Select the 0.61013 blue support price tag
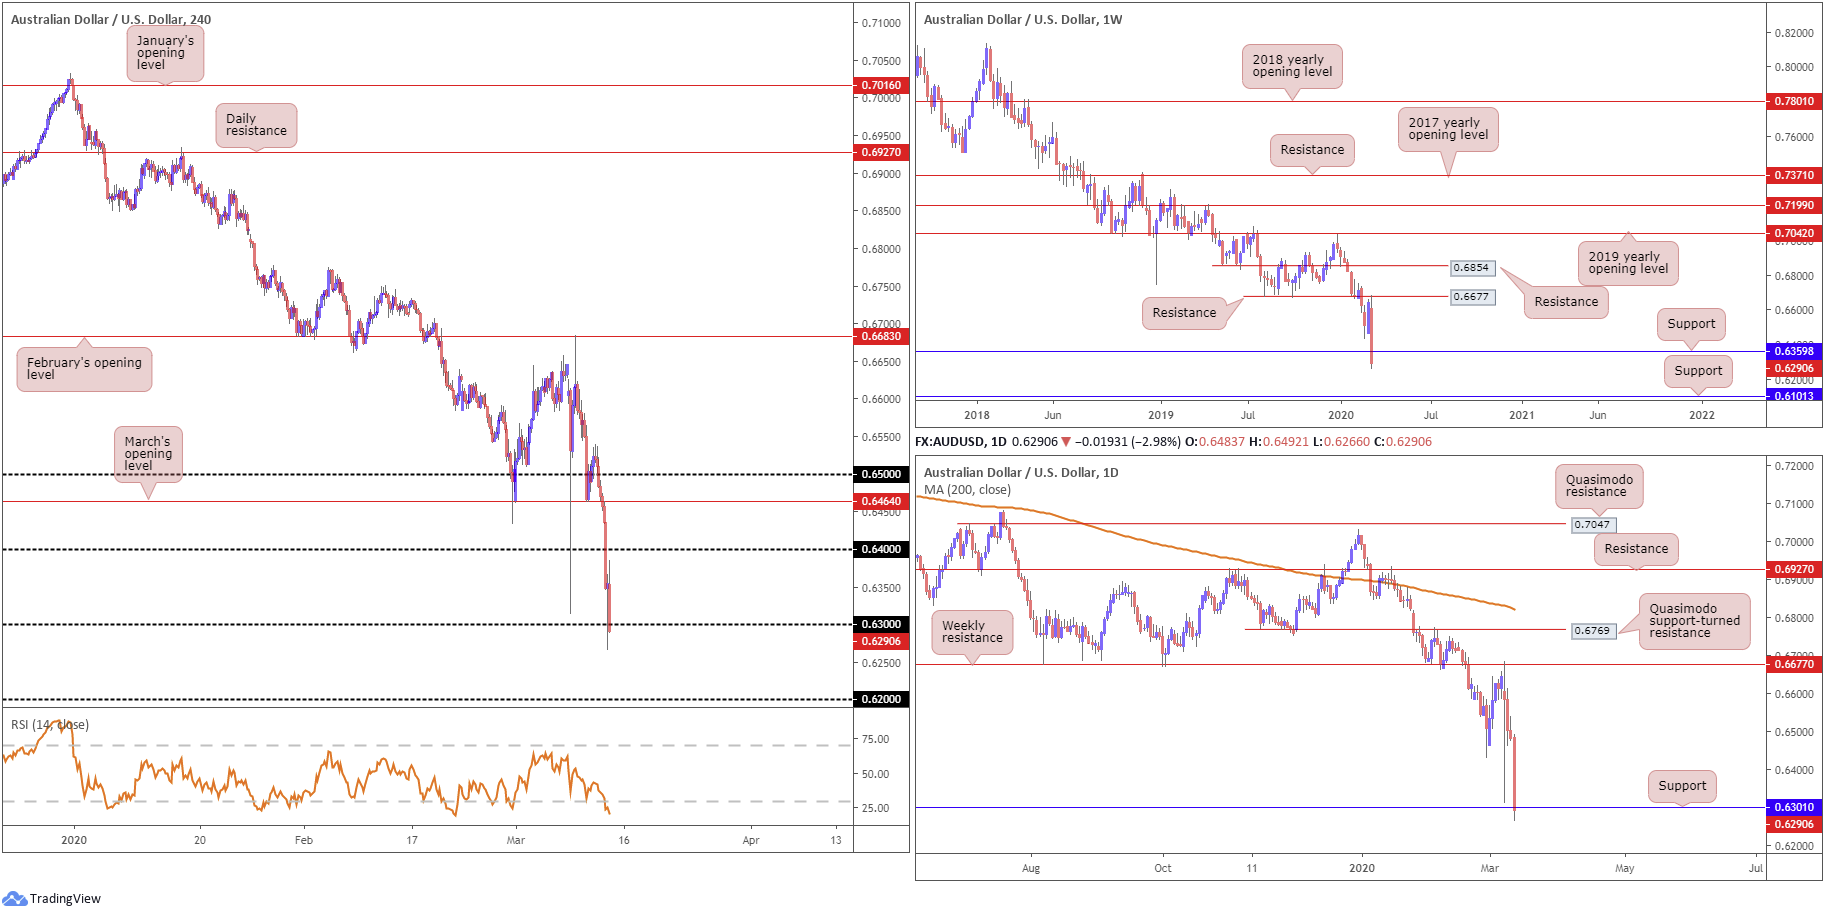Screen dimensions: 1824x909 pos(1794,396)
